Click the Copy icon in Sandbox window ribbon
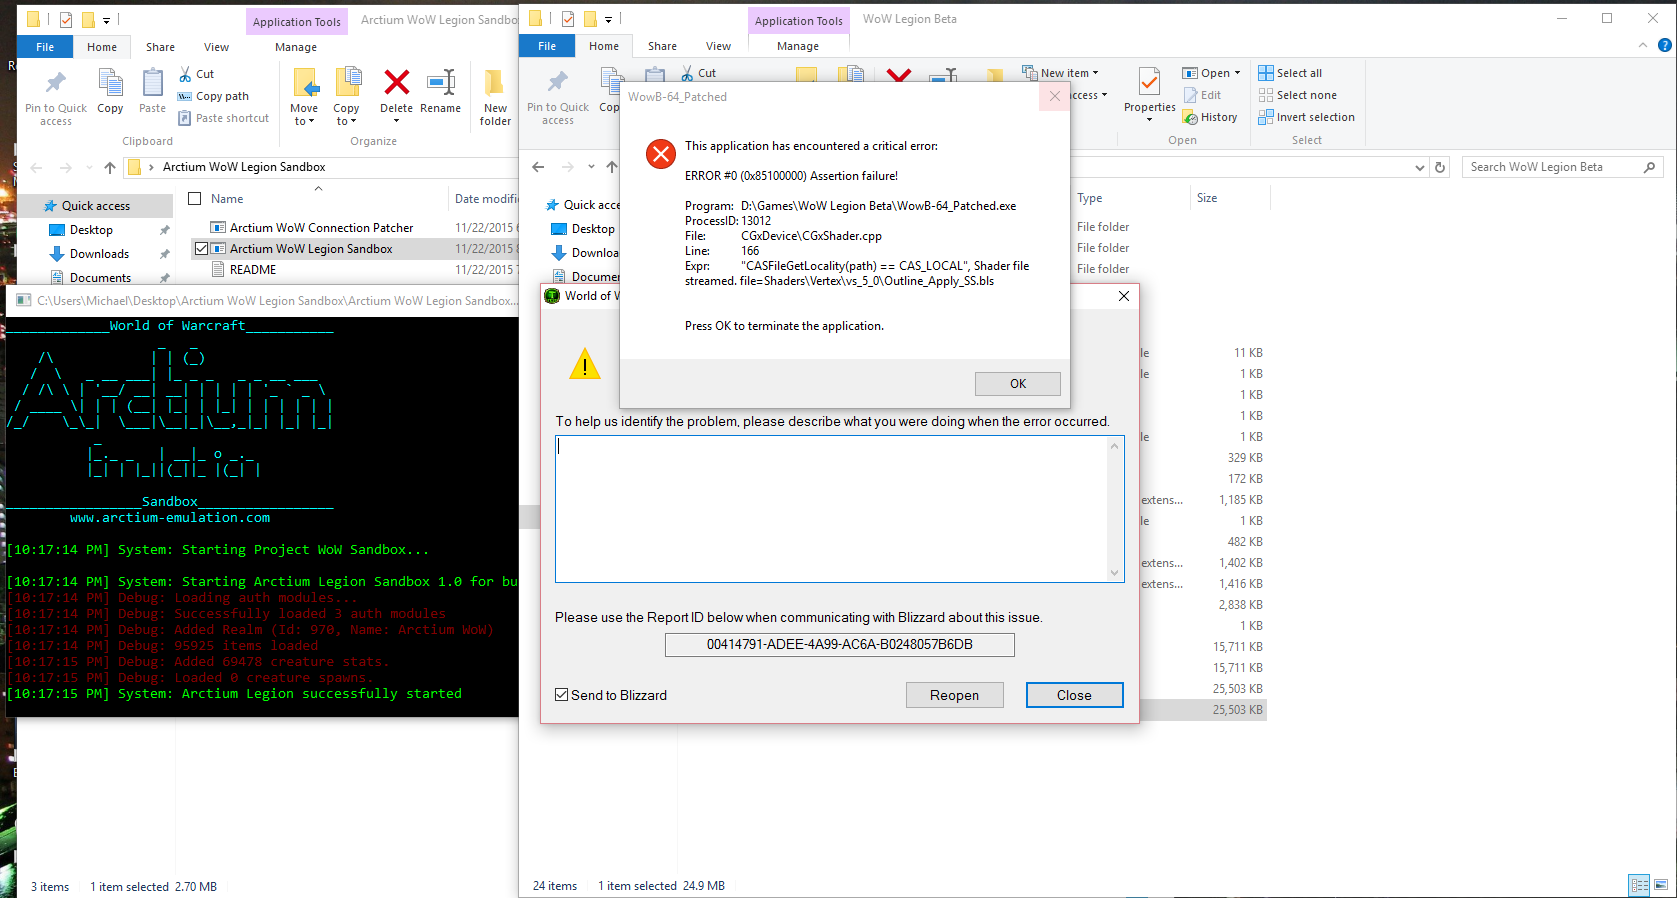This screenshot has height=898, width=1677. click(x=110, y=84)
